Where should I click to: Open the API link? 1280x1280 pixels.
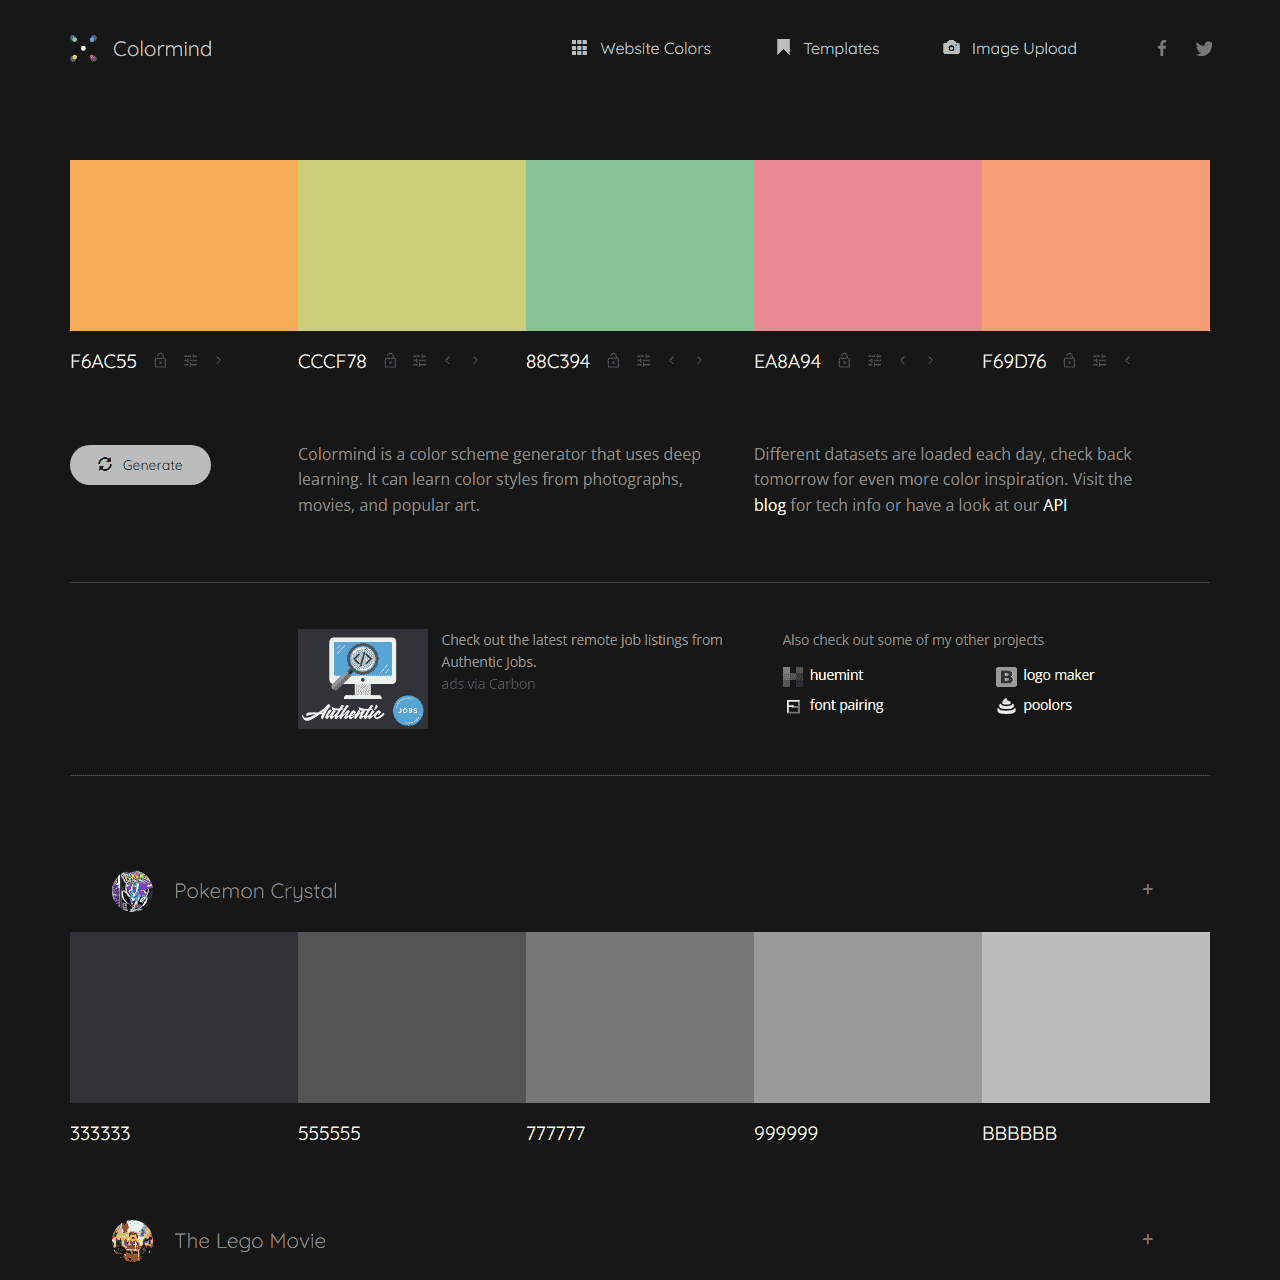(1055, 505)
